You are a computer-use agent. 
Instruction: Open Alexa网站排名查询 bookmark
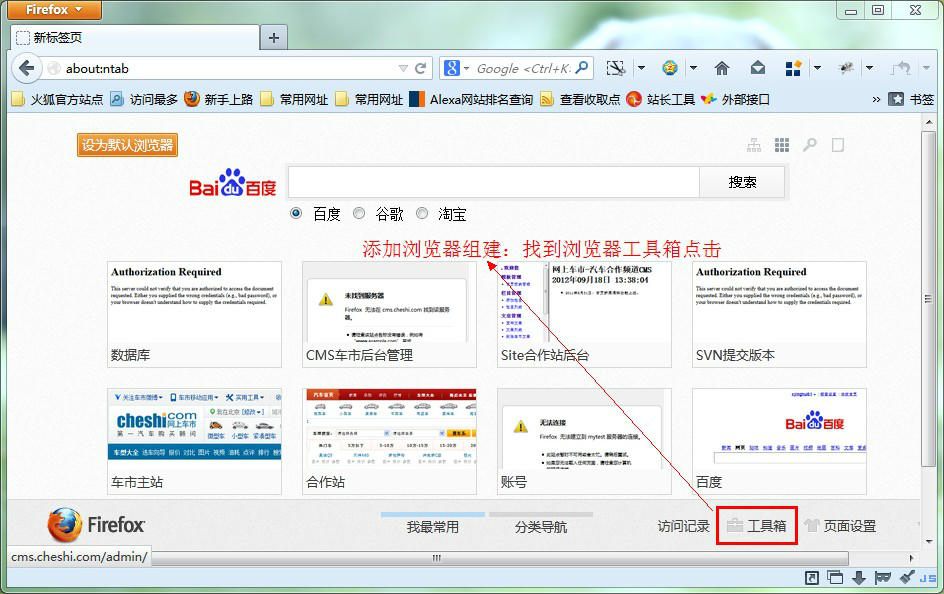[471, 99]
